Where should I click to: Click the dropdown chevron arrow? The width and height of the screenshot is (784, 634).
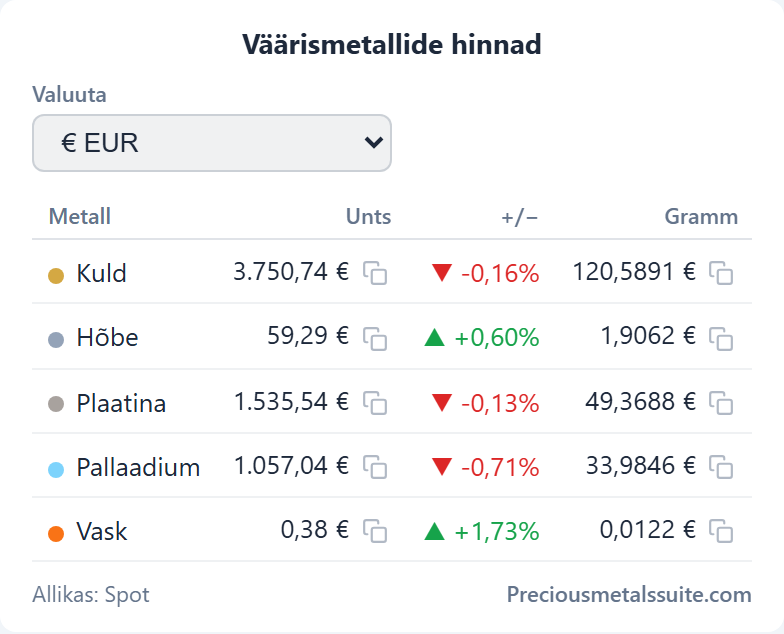click(x=374, y=143)
